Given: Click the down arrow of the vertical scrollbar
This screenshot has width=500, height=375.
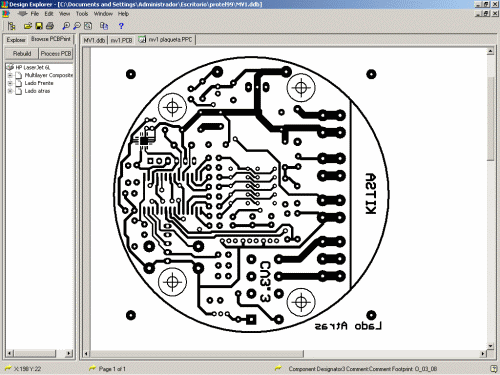Looking at the screenshot, I should pos(490,346).
